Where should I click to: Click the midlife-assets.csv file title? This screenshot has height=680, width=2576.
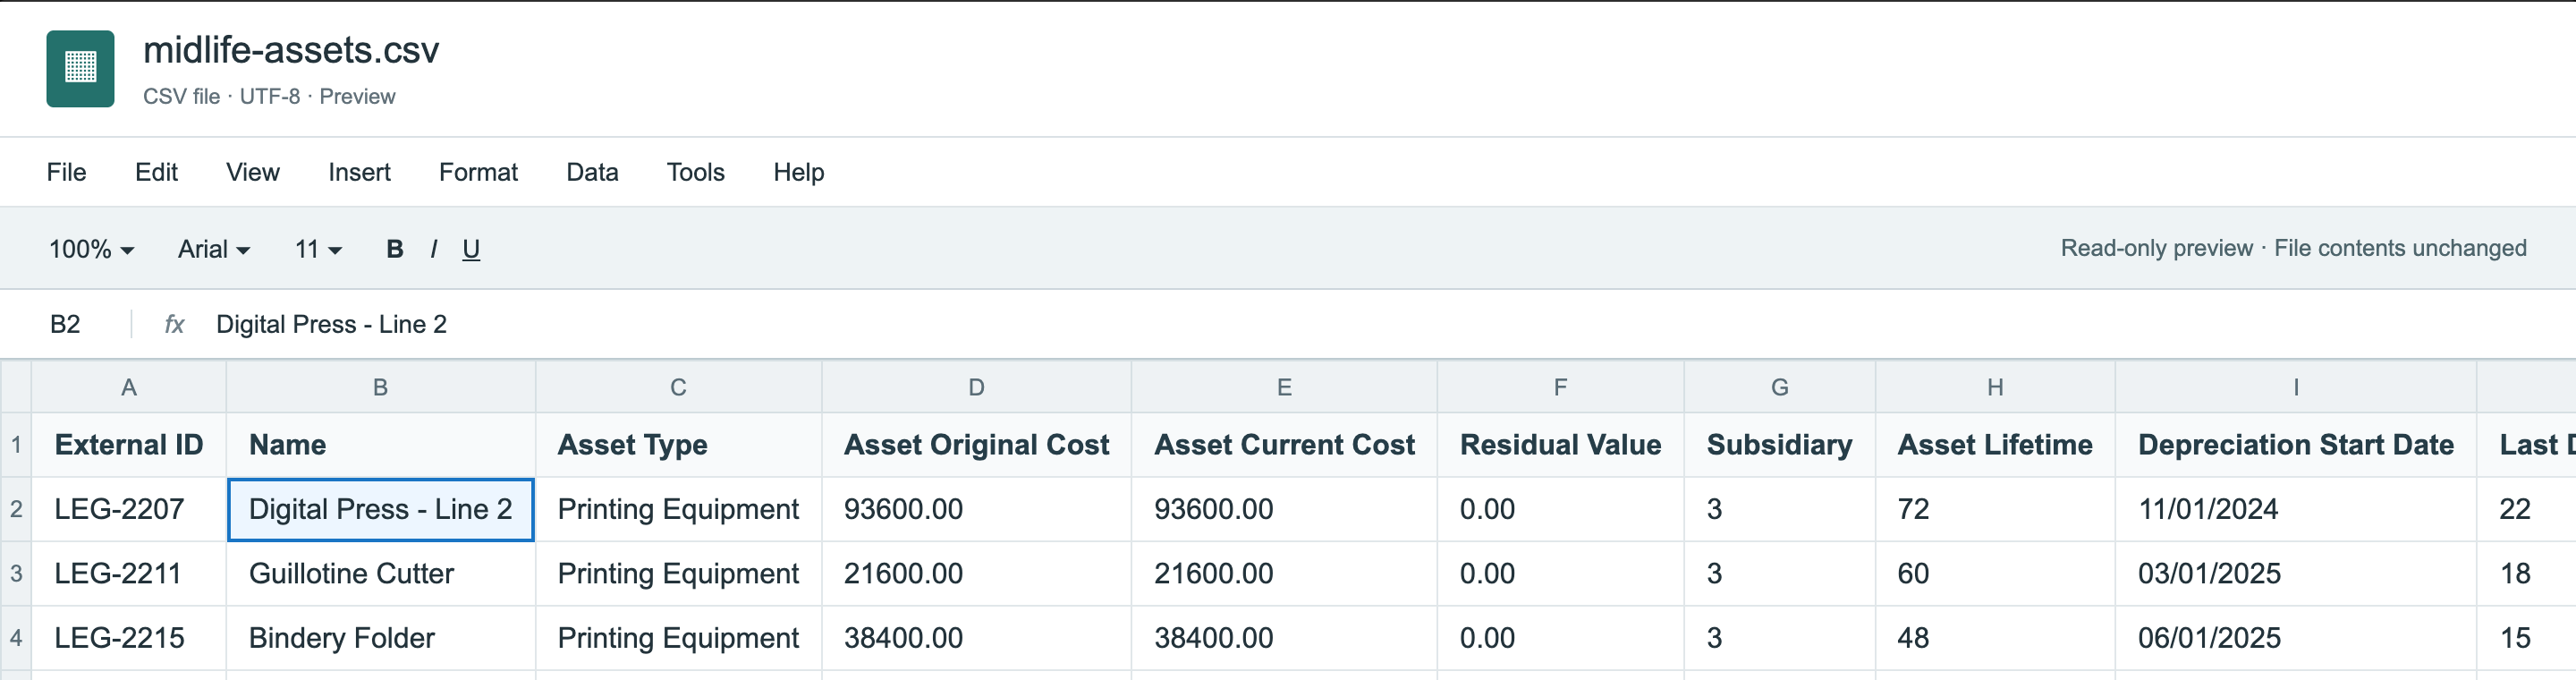pos(291,50)
